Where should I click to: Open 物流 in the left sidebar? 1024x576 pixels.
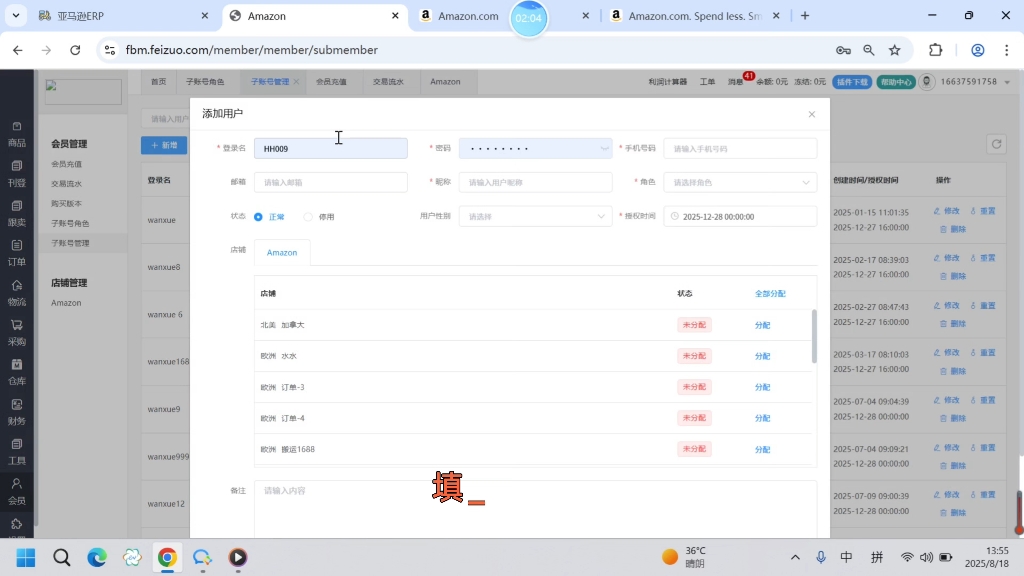pos(17,293)
